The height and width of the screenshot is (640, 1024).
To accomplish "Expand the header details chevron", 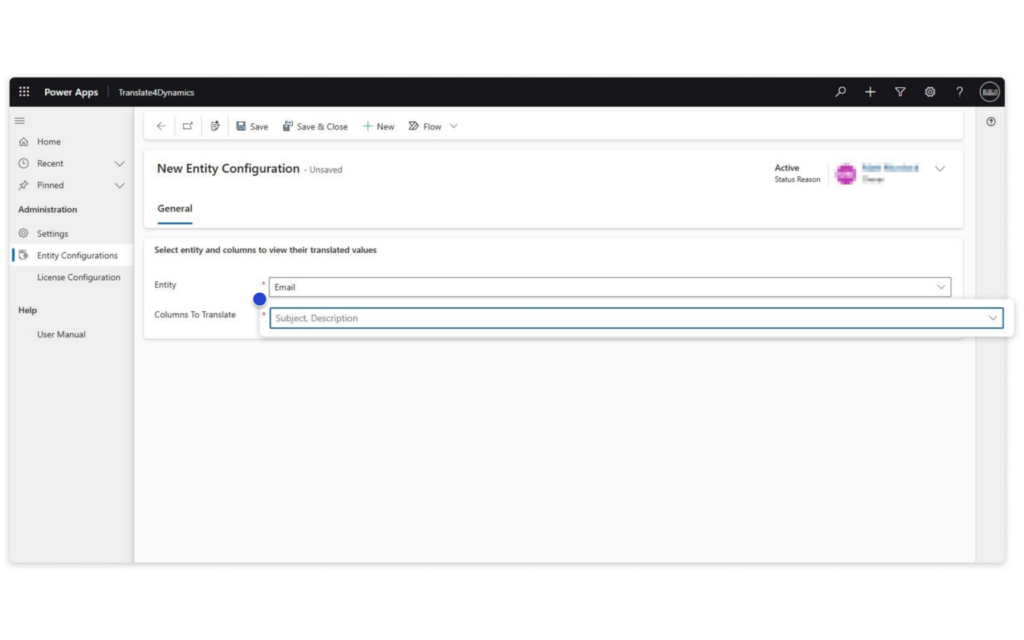I will (940, 168).
